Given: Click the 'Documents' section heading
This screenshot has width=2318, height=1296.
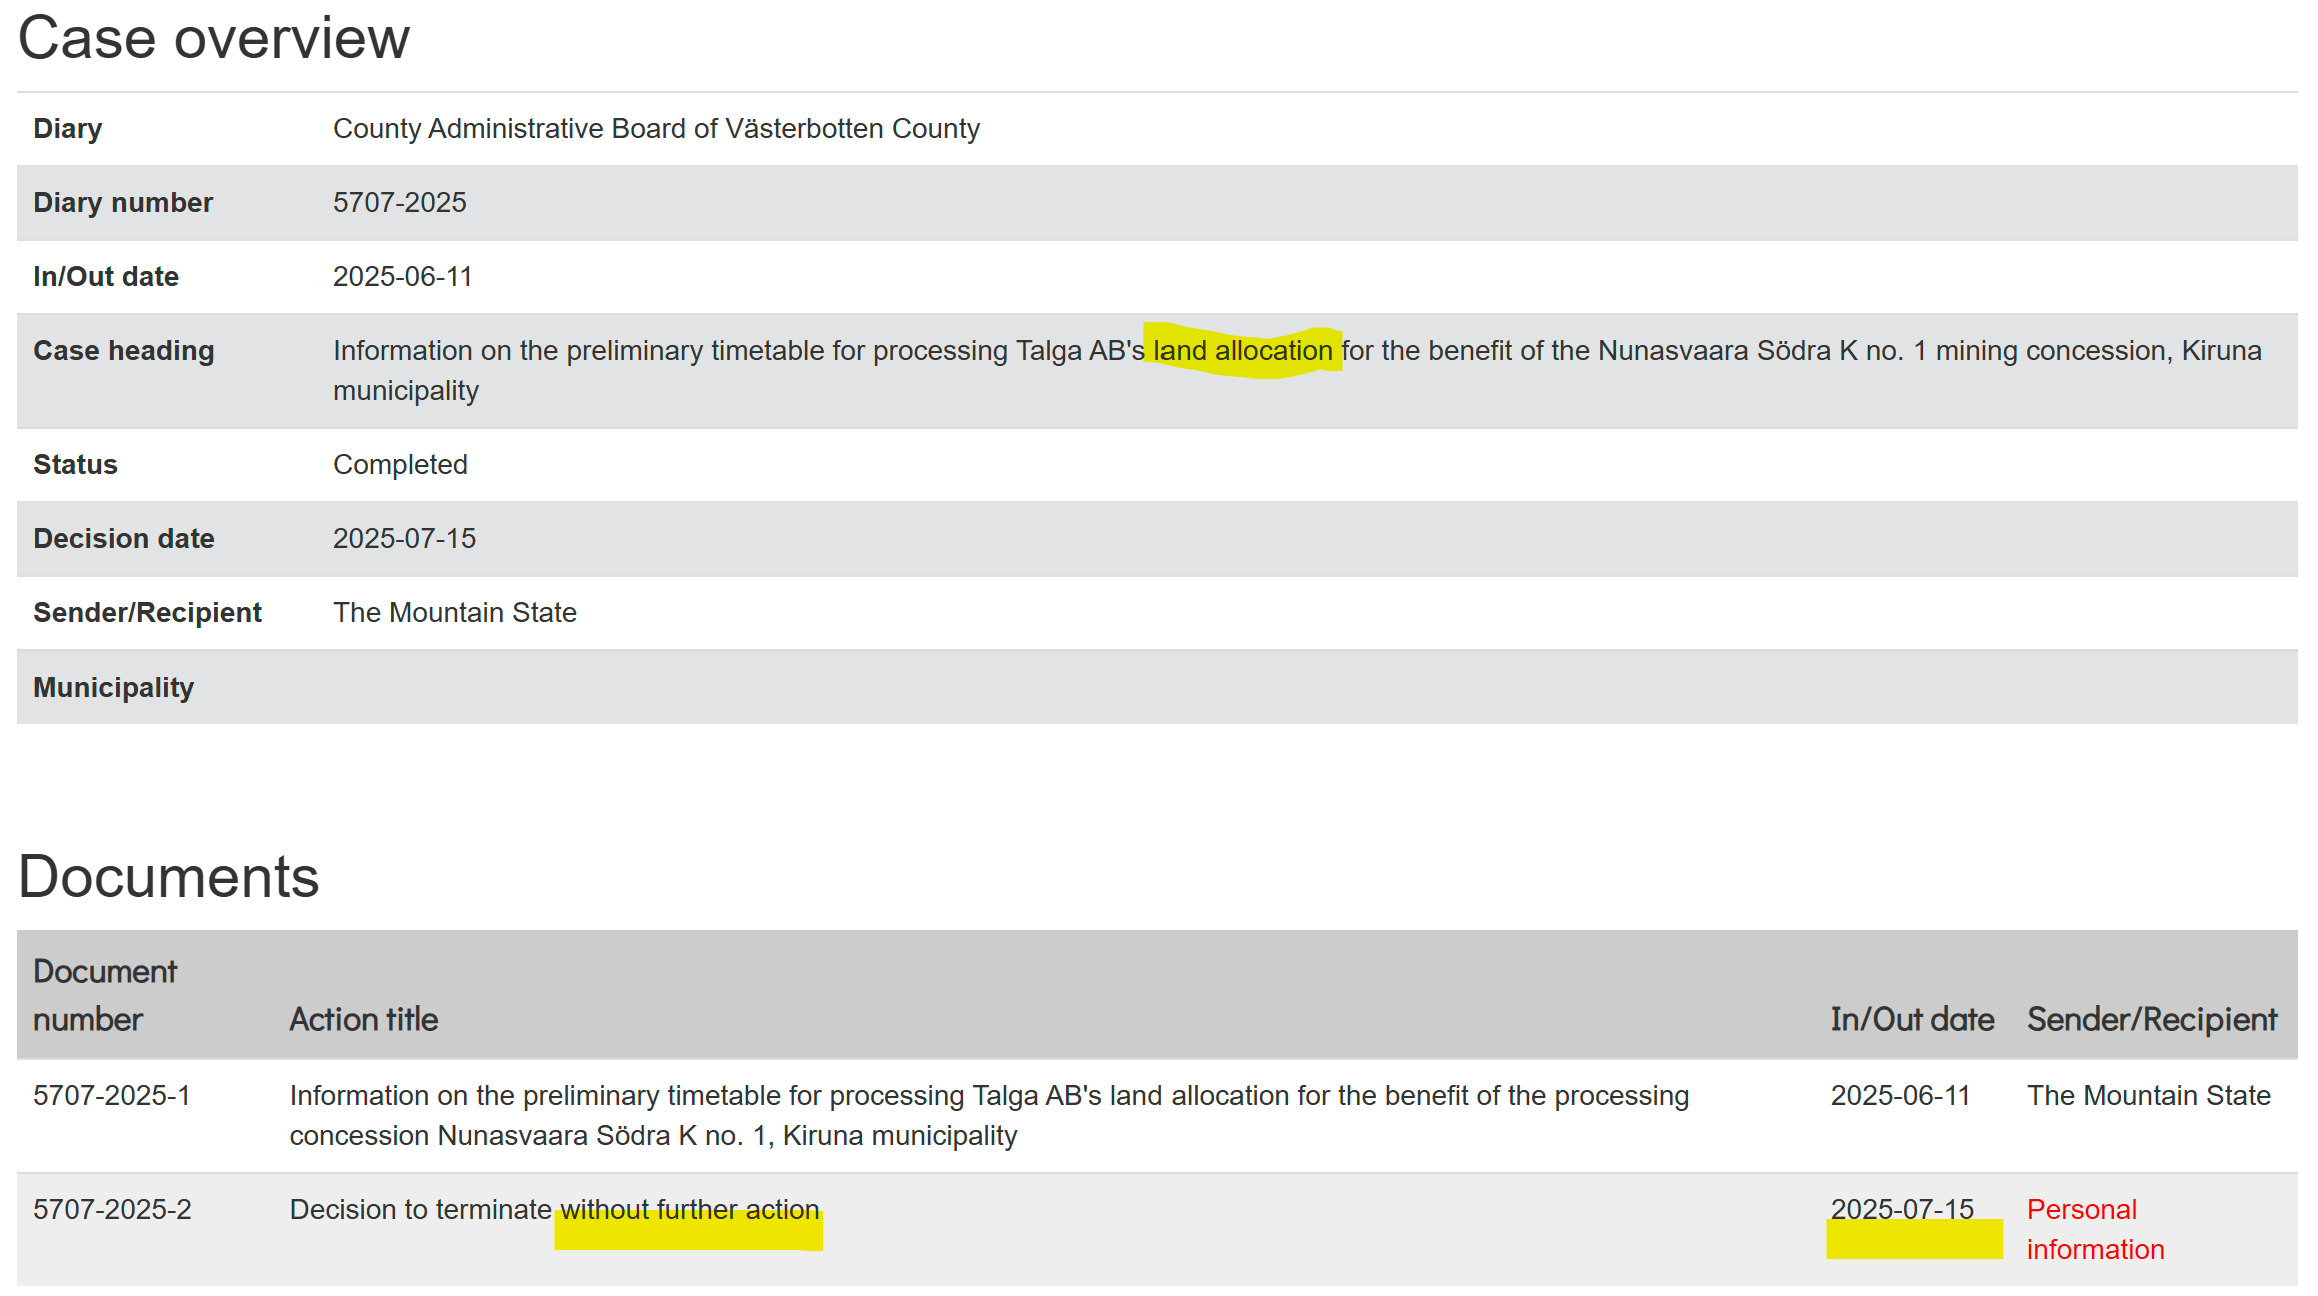Looking at the screenshot, I should tap(168, 877).
